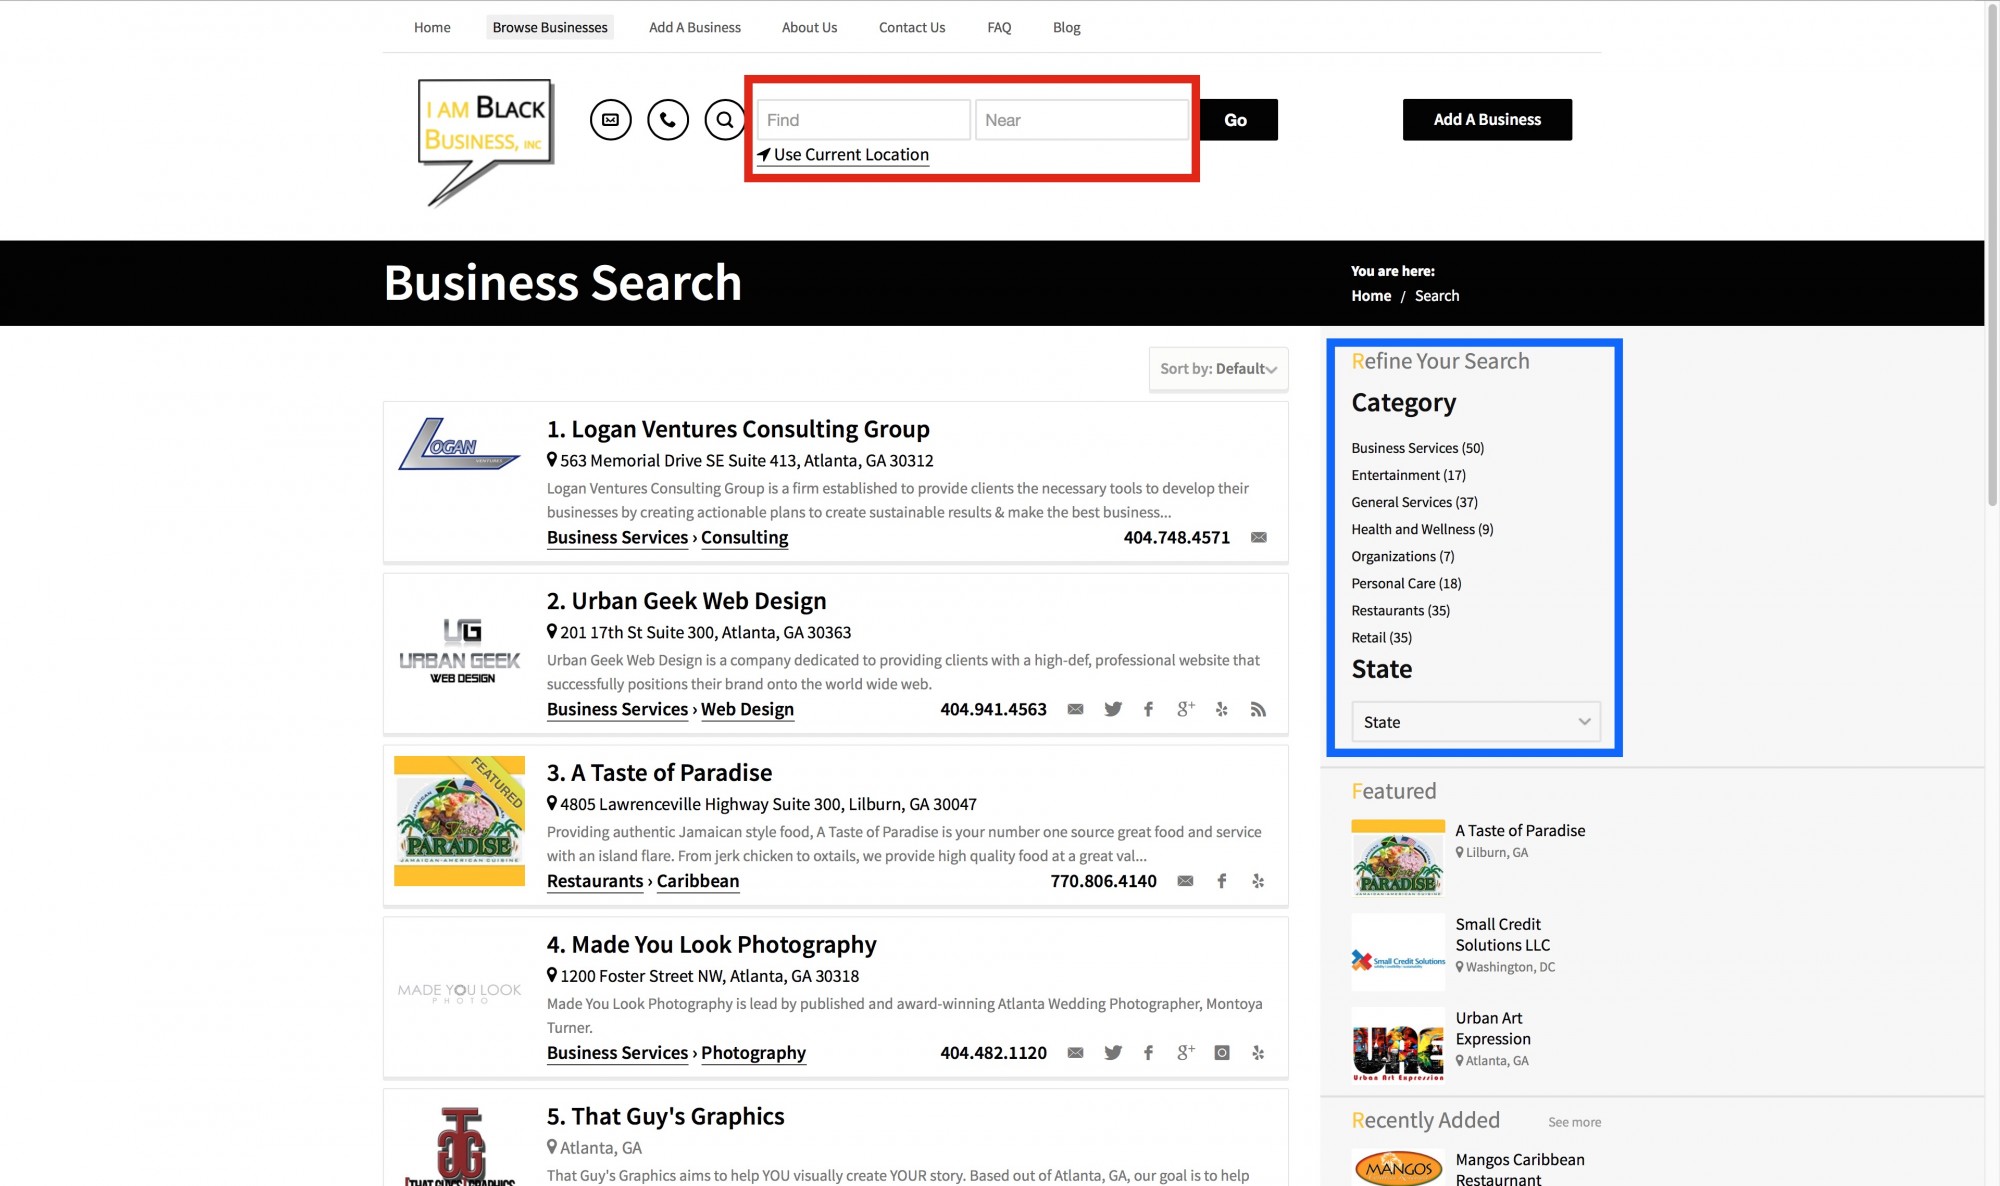Filter by Organizations (7) category
Screen dimensions: 2000x1186
(1402, 556)
